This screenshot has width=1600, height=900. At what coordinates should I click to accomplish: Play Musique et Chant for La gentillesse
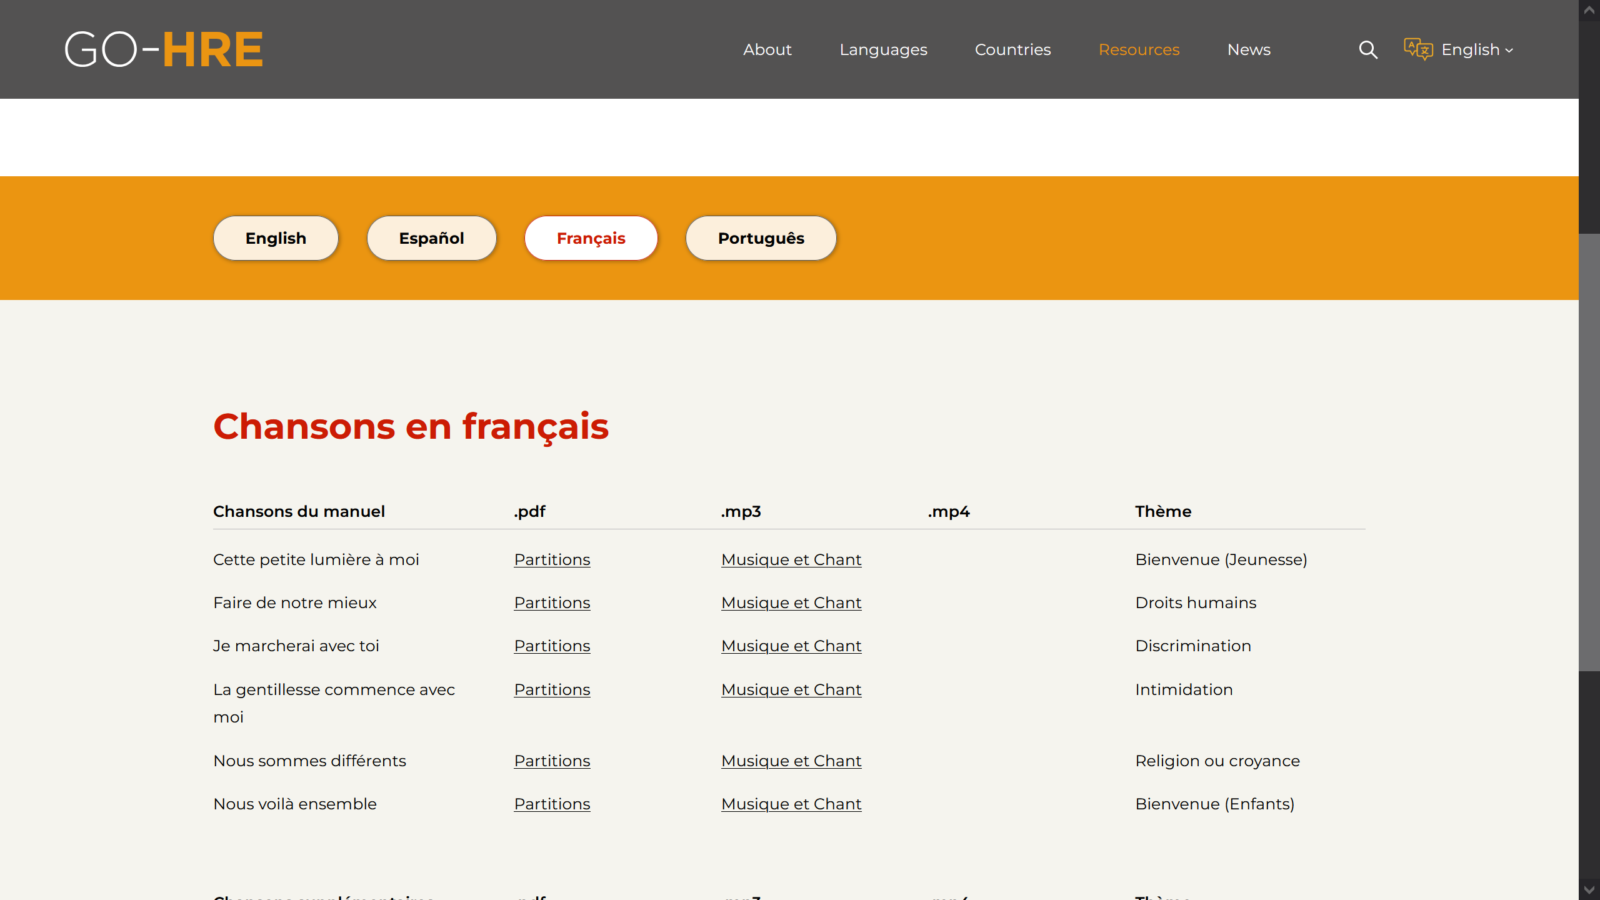point(791,690)
